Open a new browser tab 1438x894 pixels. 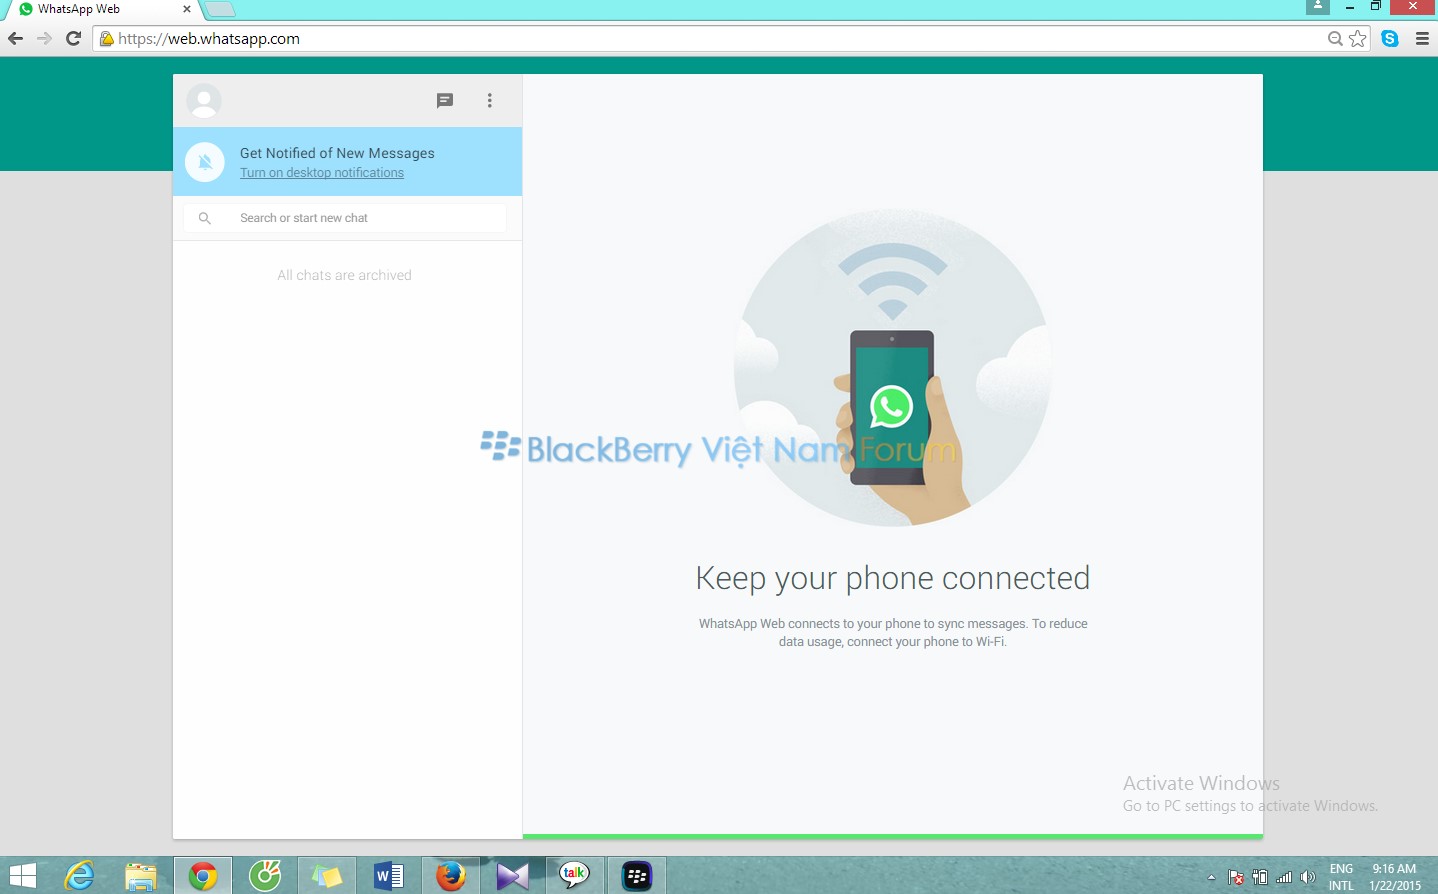pos(220,9)
